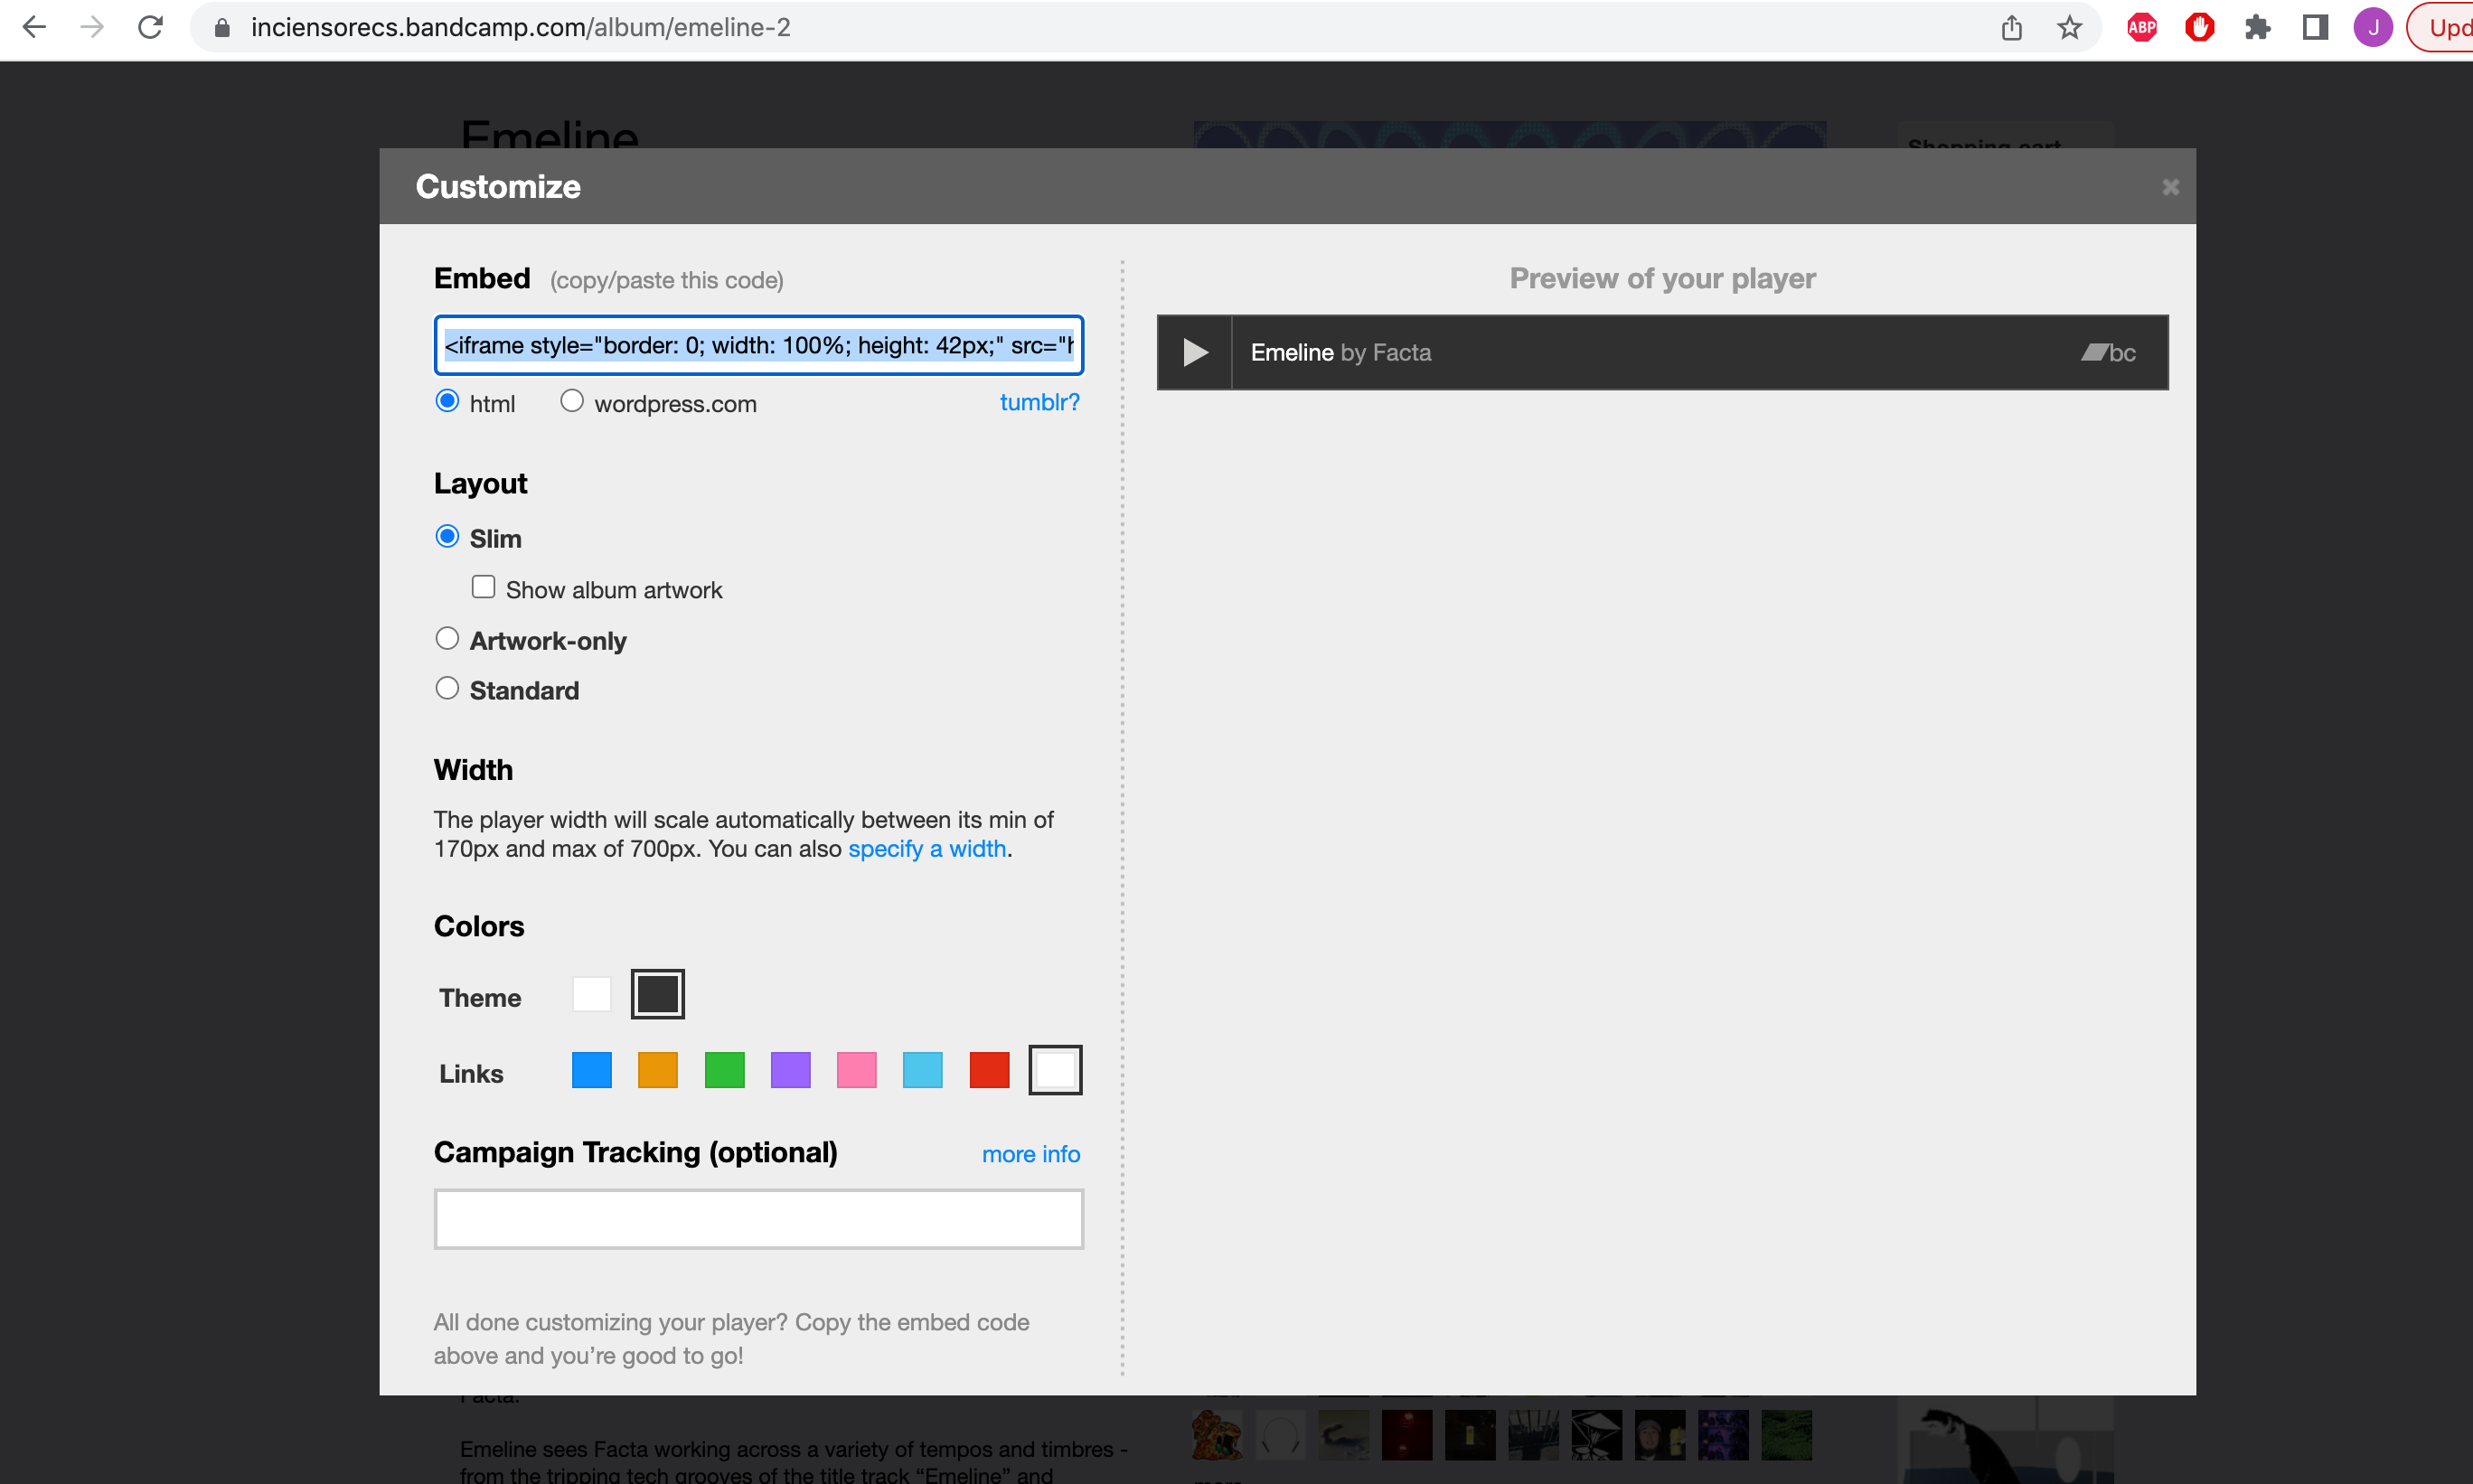
Task: Select the wordpress.com embed option
Action: tap(571, 401)
